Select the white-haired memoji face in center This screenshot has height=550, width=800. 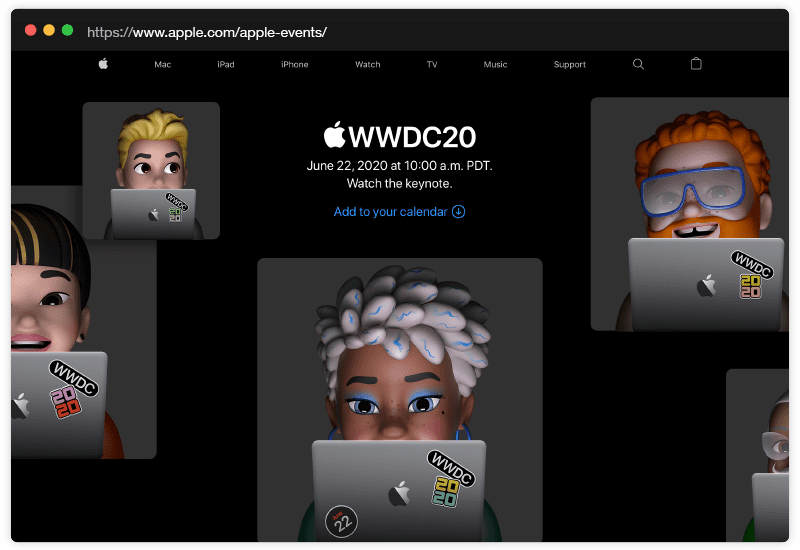tap(400, 370)
